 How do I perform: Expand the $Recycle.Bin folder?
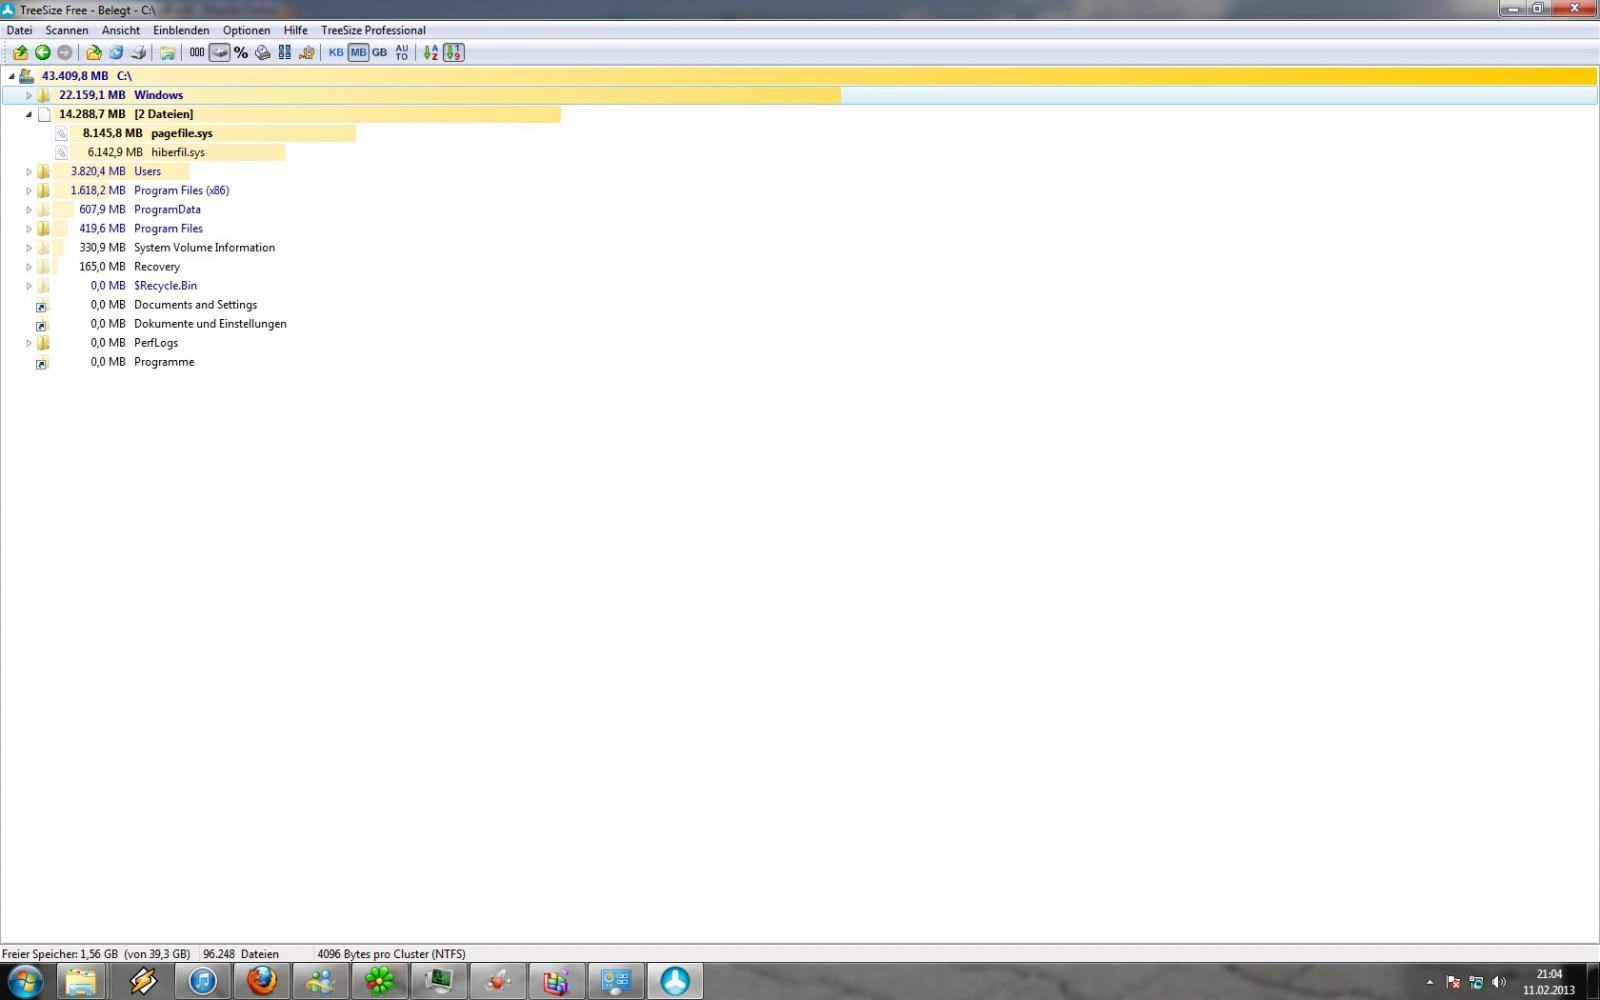29,285
